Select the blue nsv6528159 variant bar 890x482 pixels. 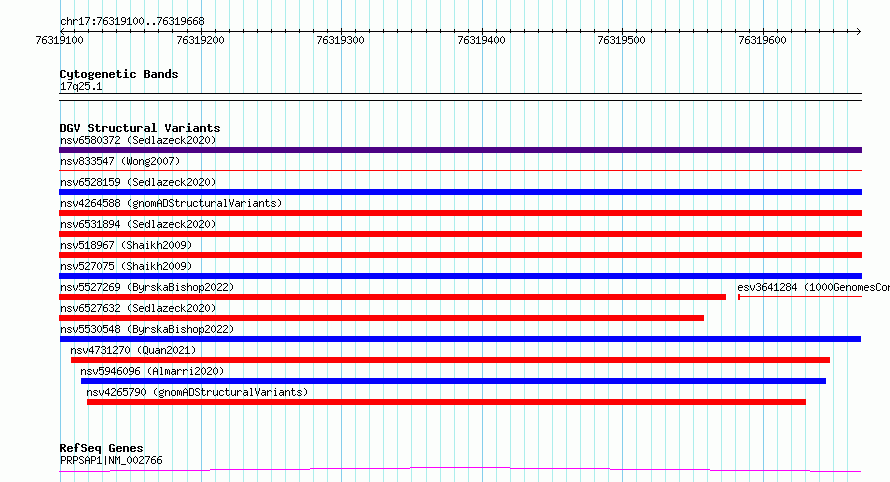click(460, 192)
